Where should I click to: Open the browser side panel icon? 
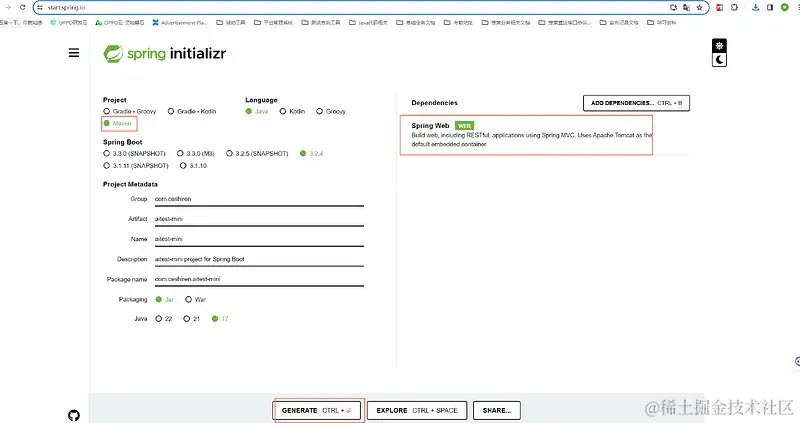coord(770,8)
